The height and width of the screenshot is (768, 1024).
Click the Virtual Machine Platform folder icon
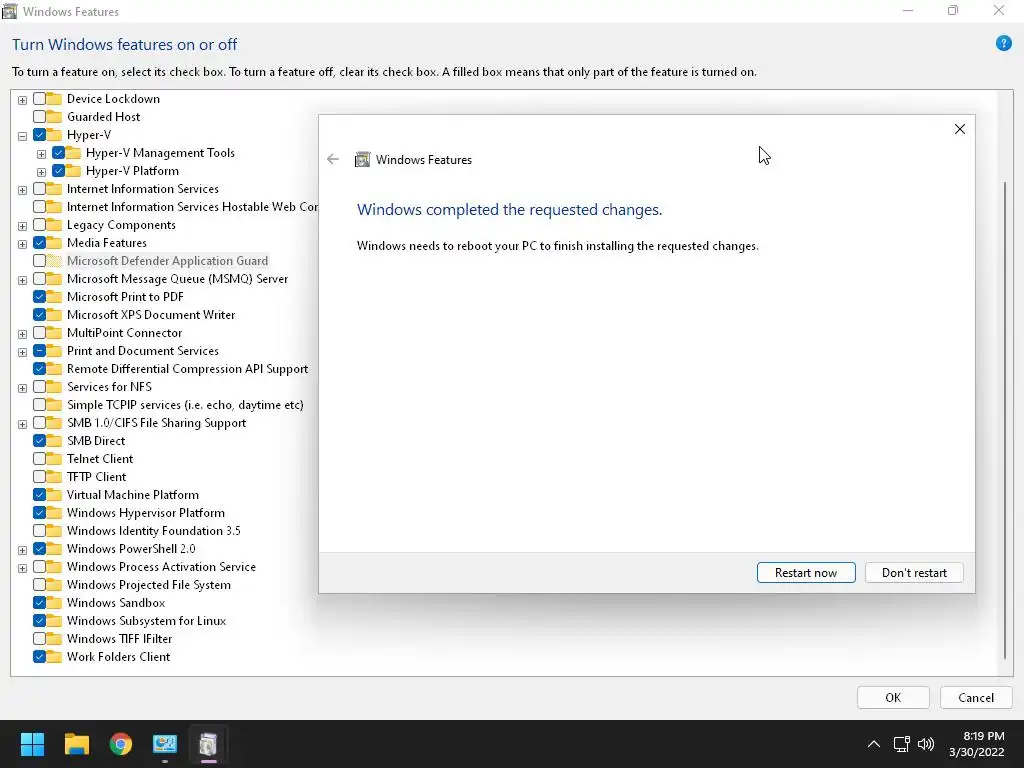tap(54, 494)
